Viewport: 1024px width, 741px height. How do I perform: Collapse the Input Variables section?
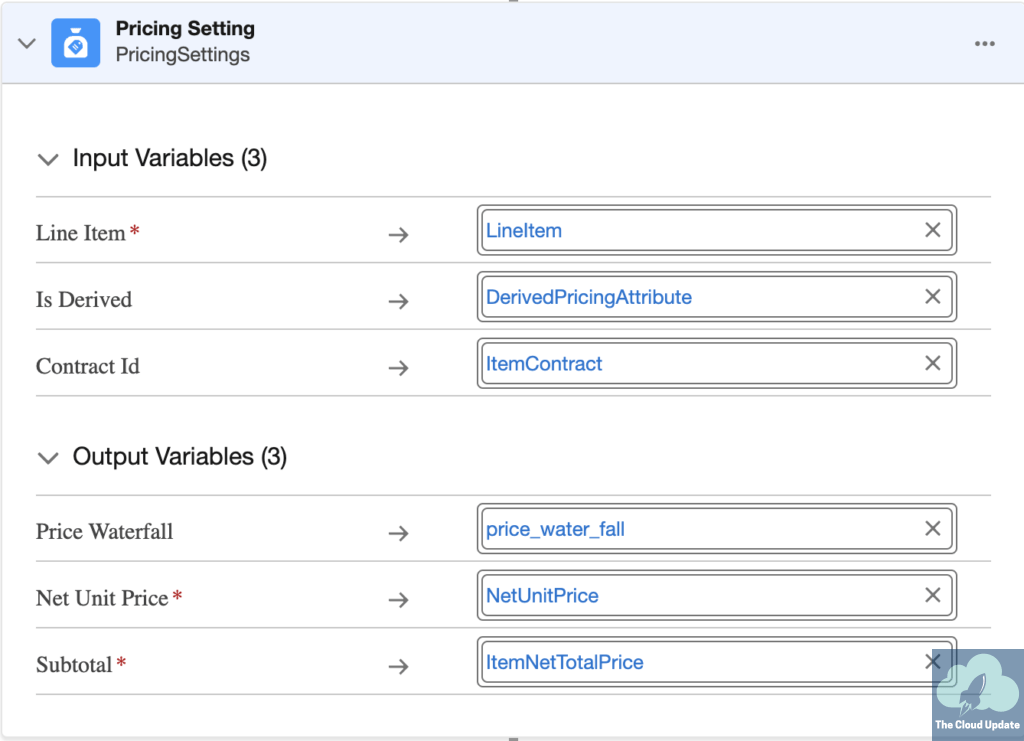[47, 159]
